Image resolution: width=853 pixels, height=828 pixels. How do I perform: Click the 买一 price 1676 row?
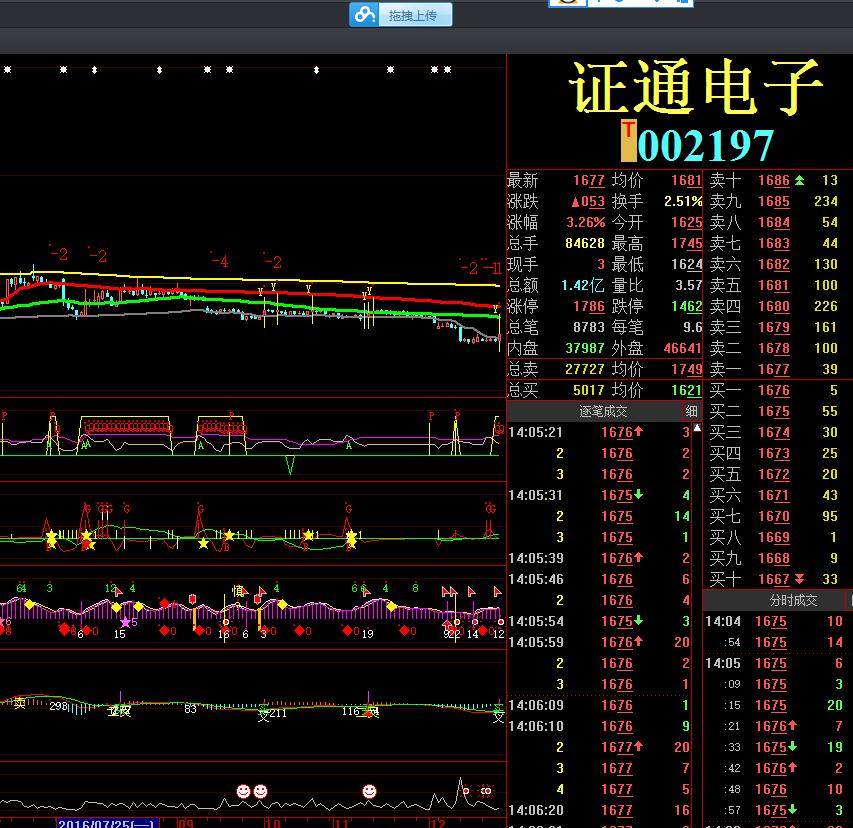[x=772, y=391]
